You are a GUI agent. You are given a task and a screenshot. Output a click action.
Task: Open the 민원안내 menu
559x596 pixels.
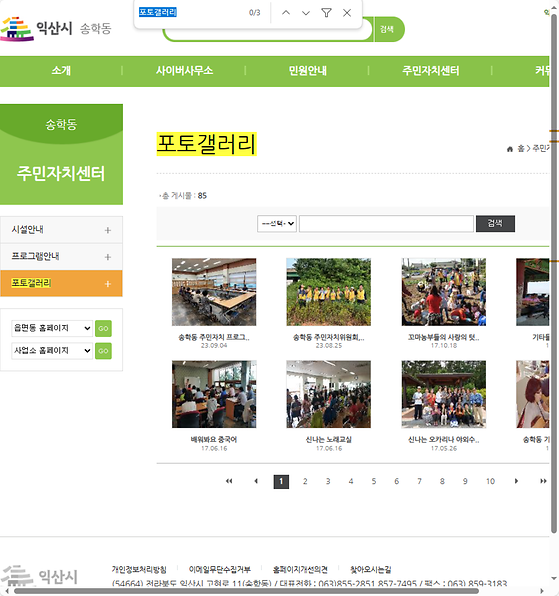[307, 71]
